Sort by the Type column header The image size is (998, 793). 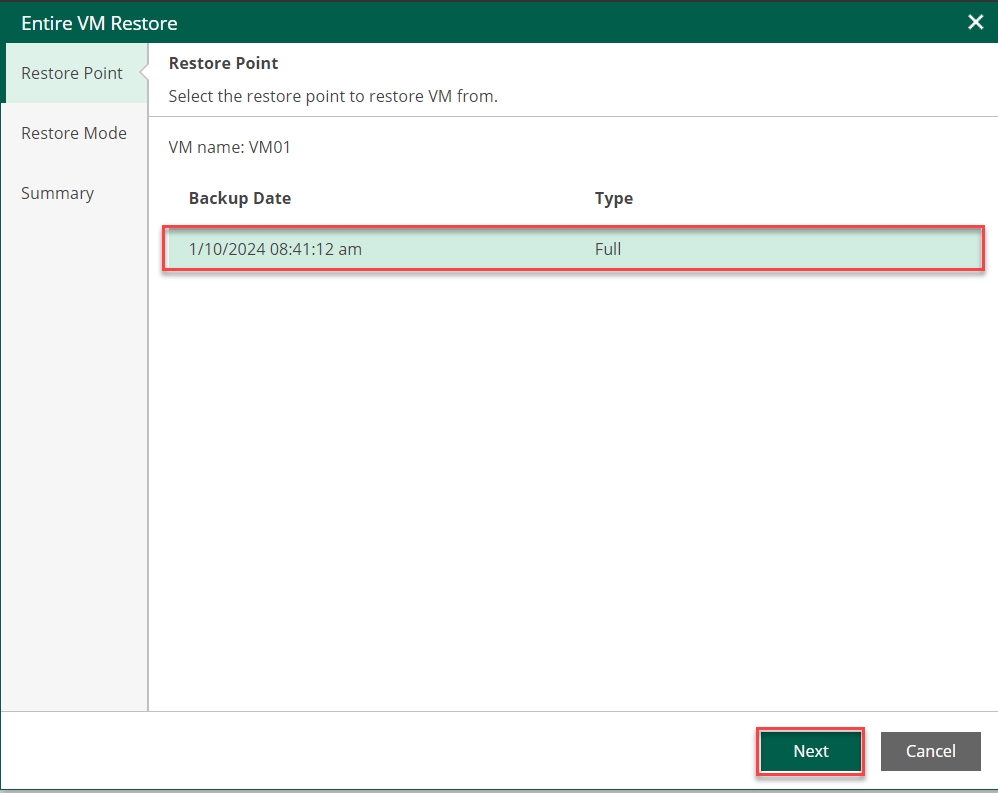pos(614,198)
